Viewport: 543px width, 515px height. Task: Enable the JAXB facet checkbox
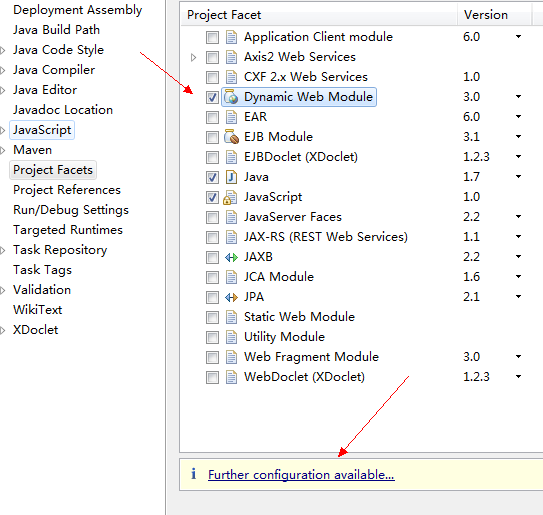(212, 257)
